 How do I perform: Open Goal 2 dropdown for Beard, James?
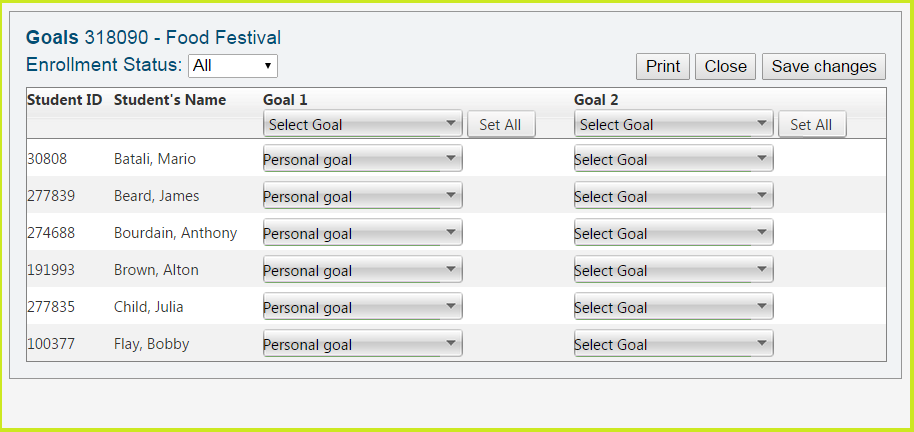point(673,197)
